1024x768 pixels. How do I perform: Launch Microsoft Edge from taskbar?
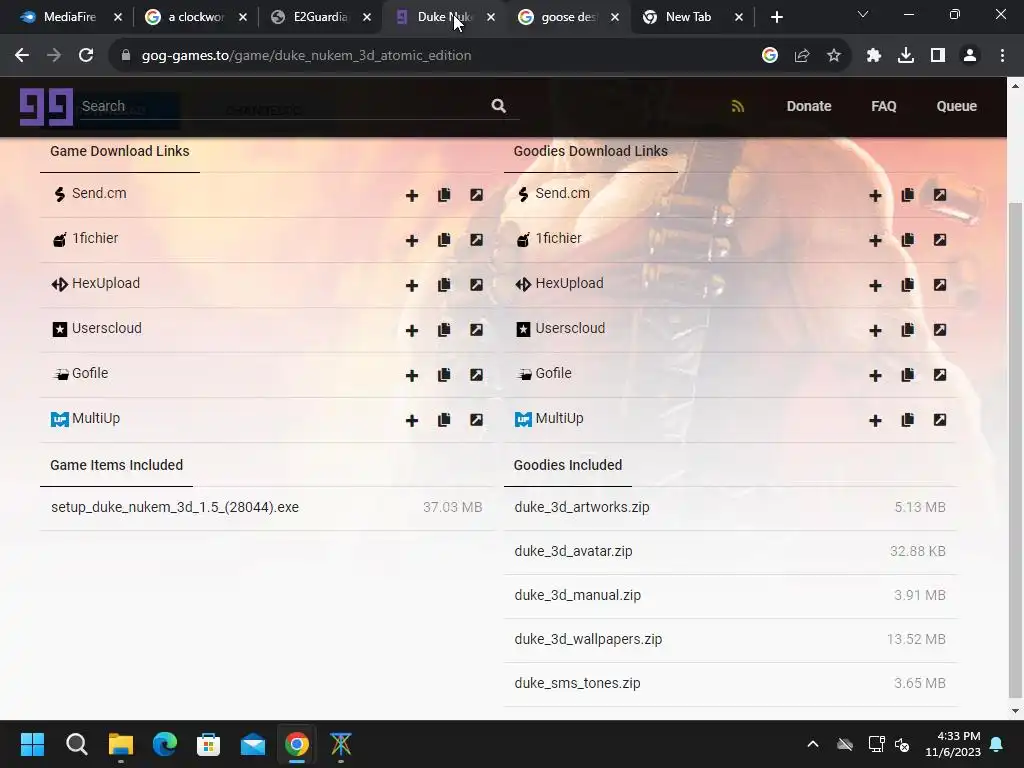pos(165,744)
